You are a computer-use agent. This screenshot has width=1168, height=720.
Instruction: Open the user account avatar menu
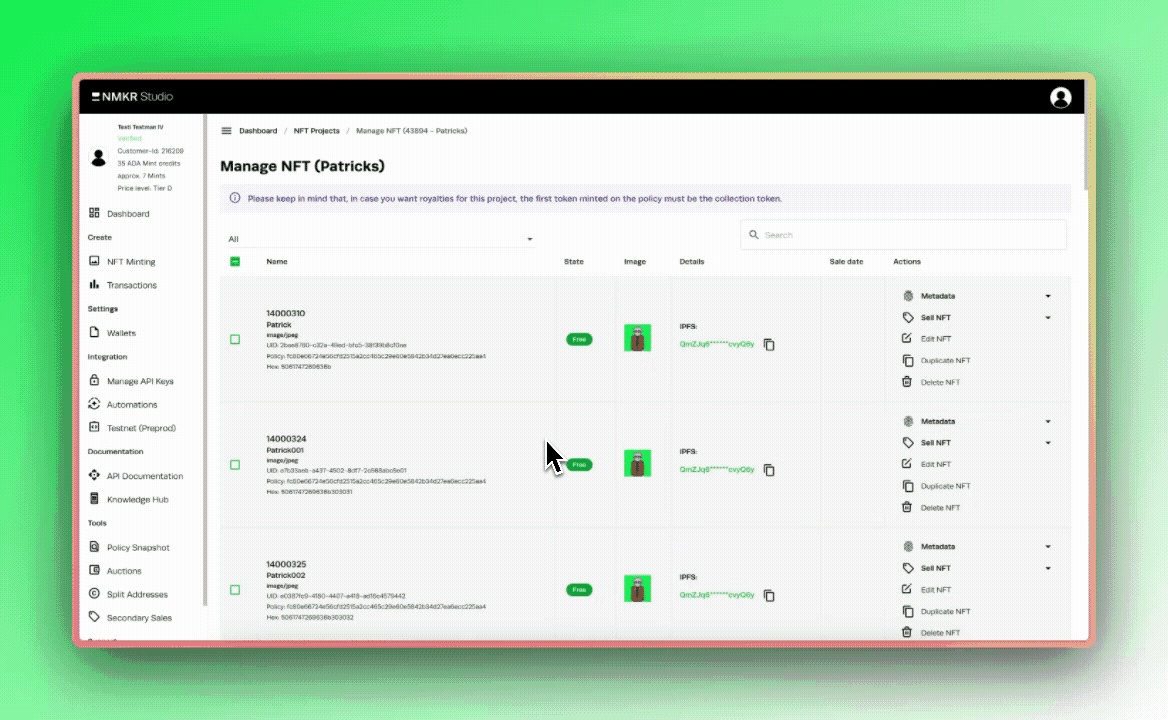[1060, 98]
